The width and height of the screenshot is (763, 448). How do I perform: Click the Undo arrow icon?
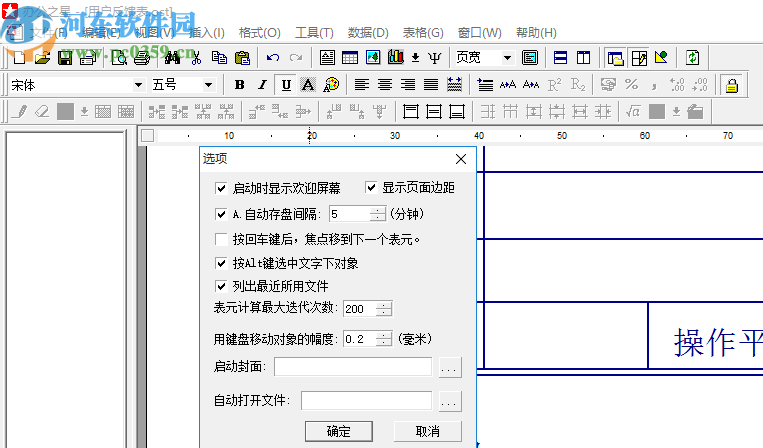click(273, 58)
